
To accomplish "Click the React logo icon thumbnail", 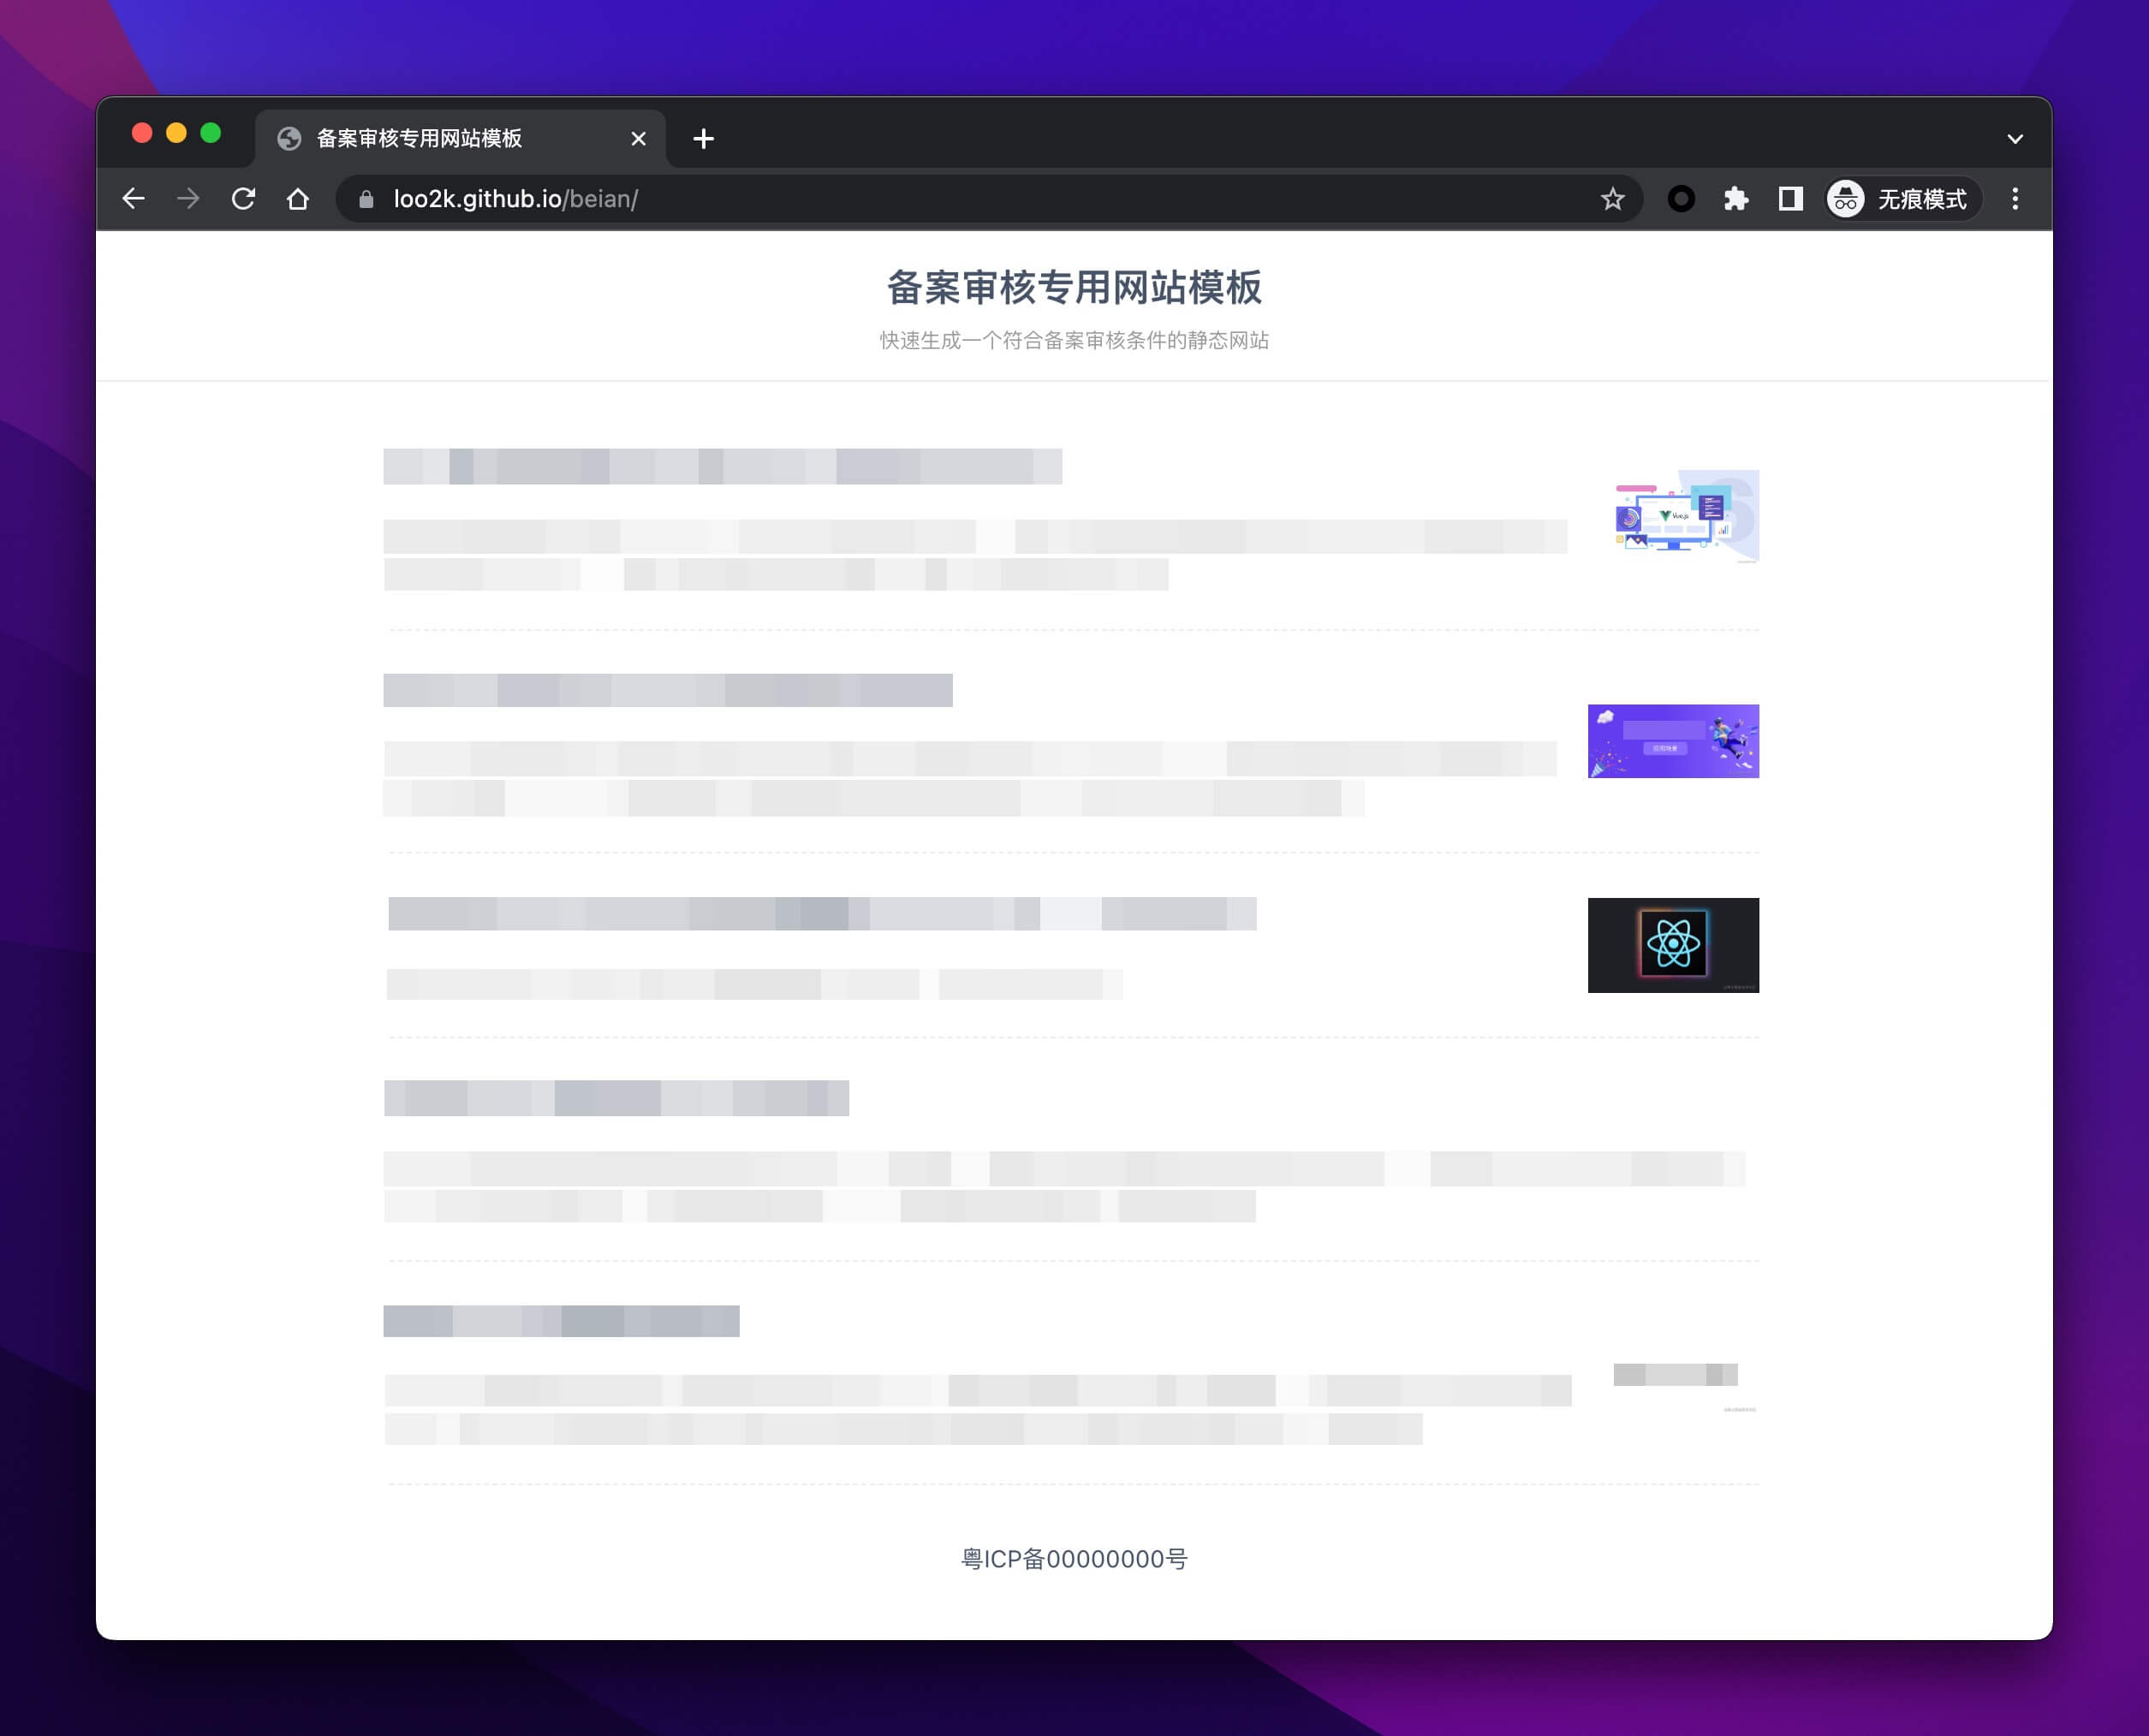I will [1672, 944].
